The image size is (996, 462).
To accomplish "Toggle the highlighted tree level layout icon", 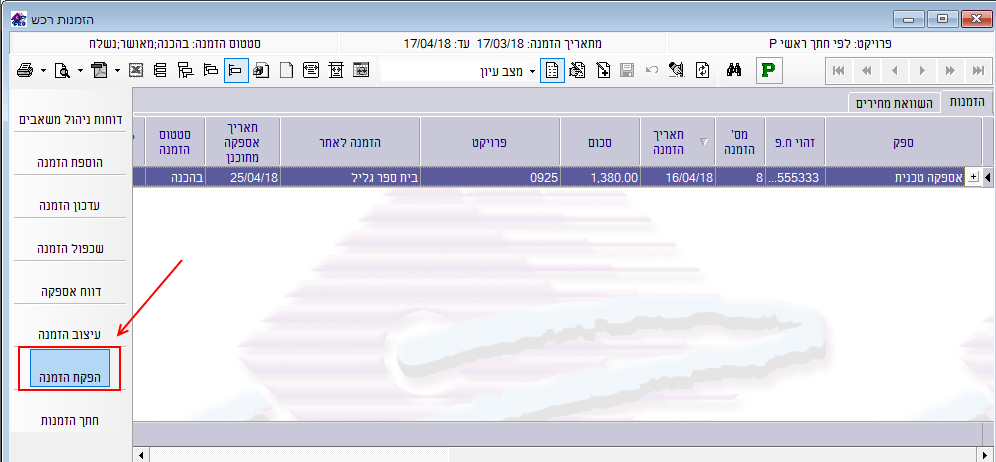I will [x=236, y=70].
